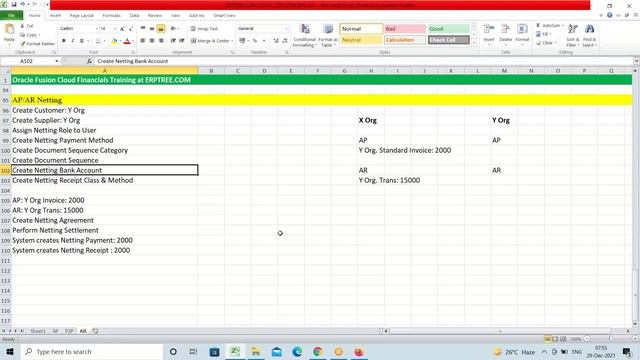Toggle Middle Align

tap(152, 29)
